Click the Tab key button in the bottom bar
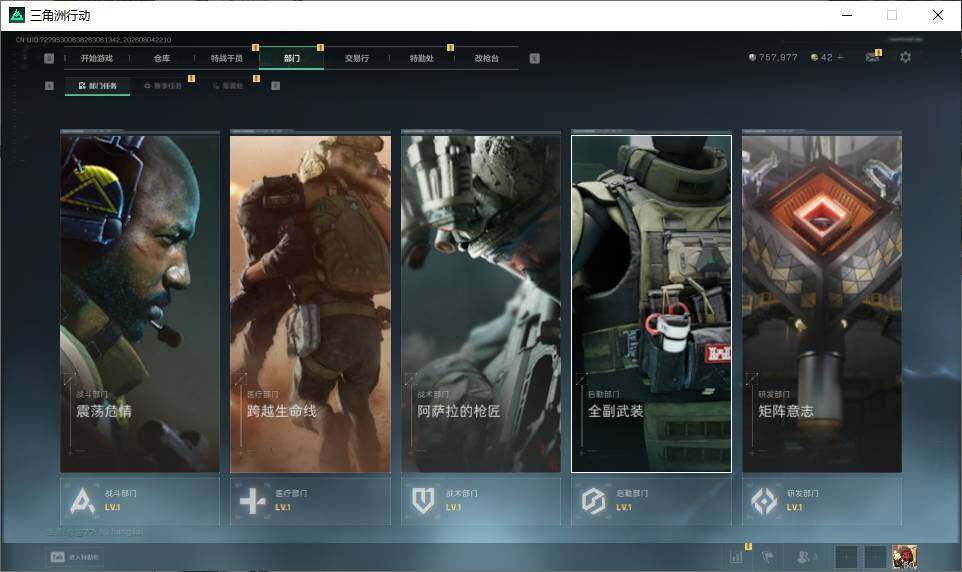The image size is (962, 572). (57, 557)
